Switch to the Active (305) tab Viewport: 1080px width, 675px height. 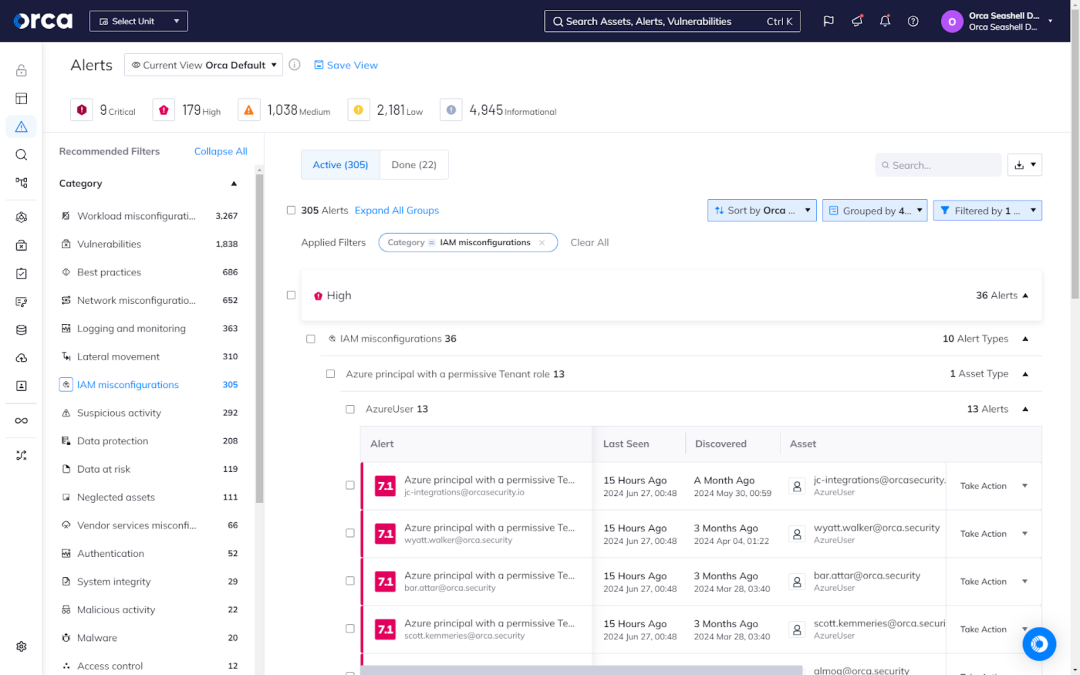[340, 165]
